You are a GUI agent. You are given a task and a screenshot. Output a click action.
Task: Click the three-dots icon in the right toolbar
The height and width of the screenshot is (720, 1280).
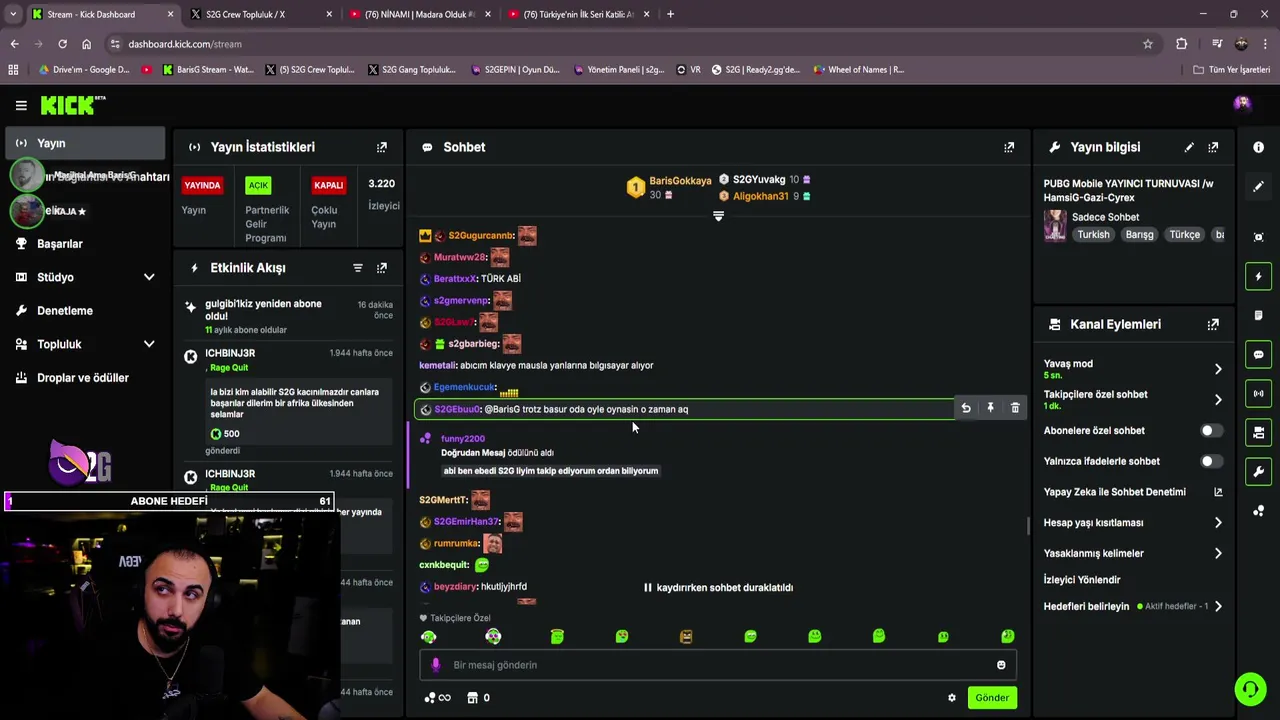1258,511
